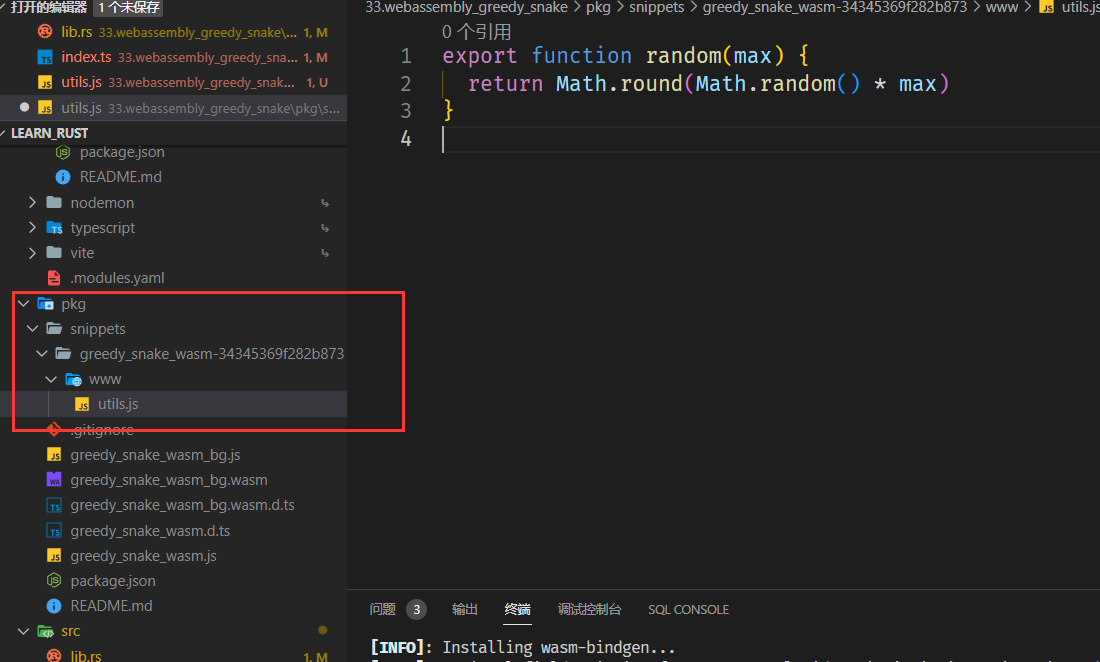Collapse the snippets folder

point(32,329)
